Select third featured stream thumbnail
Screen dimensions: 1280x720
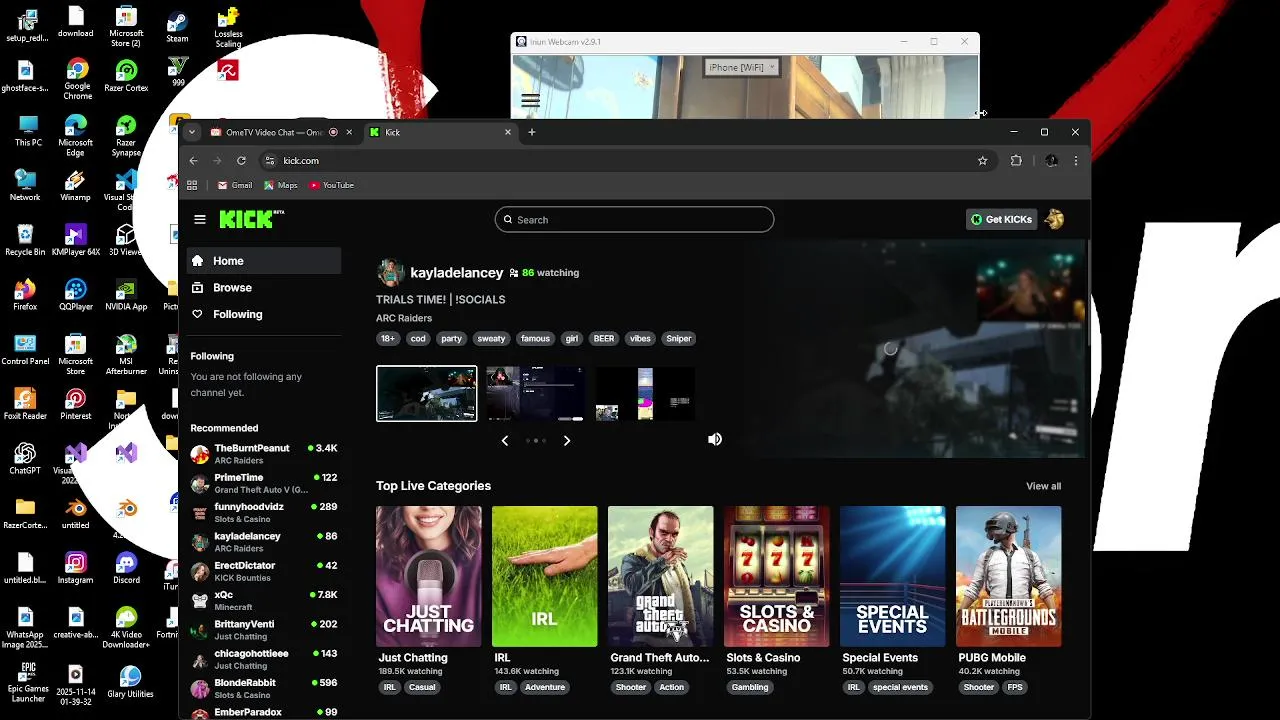(x=644, y=393)
